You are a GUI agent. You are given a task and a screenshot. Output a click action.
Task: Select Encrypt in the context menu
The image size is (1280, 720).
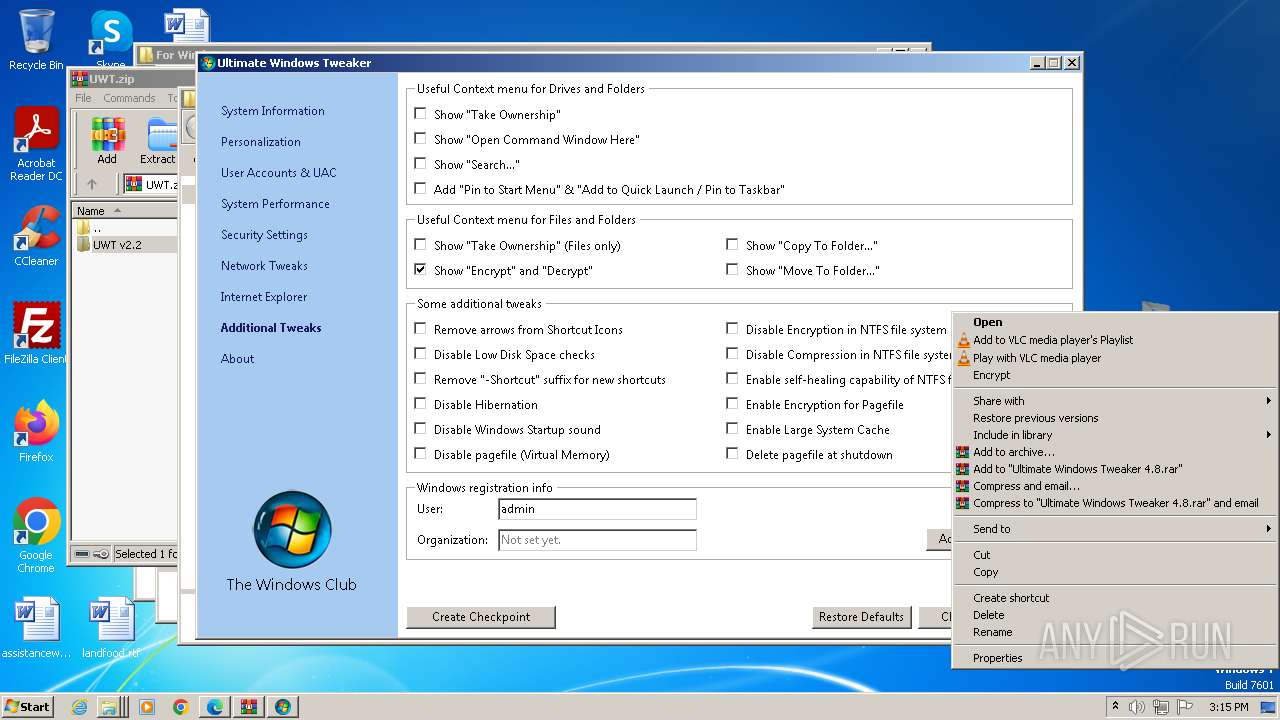click(1114, 375)
